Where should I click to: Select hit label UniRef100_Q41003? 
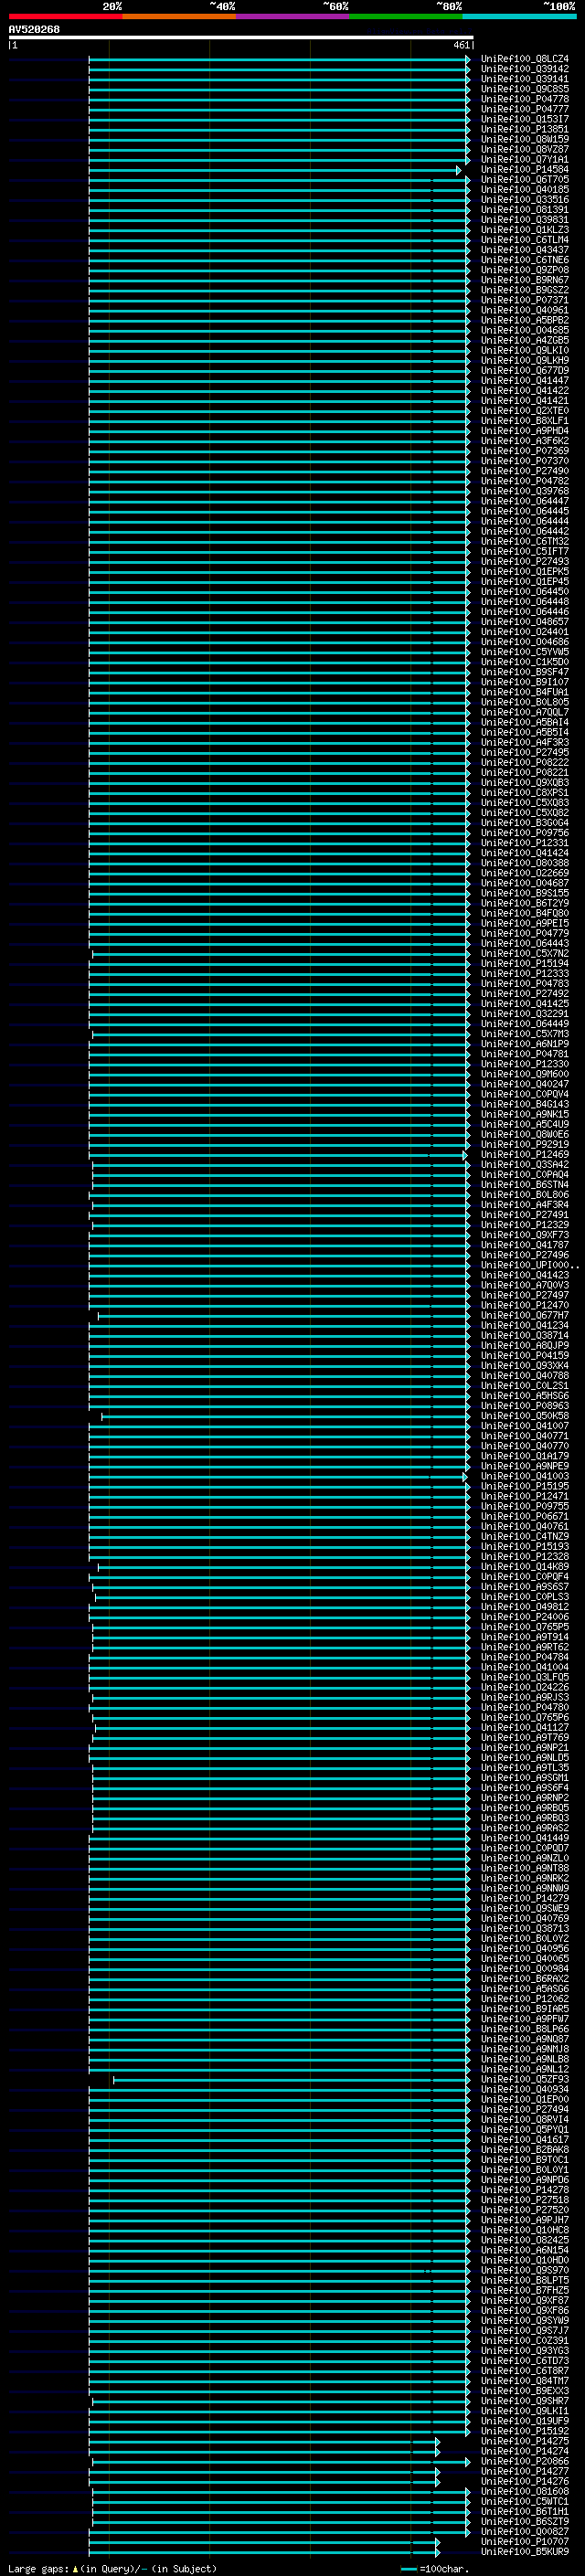tap(524, 1477)
